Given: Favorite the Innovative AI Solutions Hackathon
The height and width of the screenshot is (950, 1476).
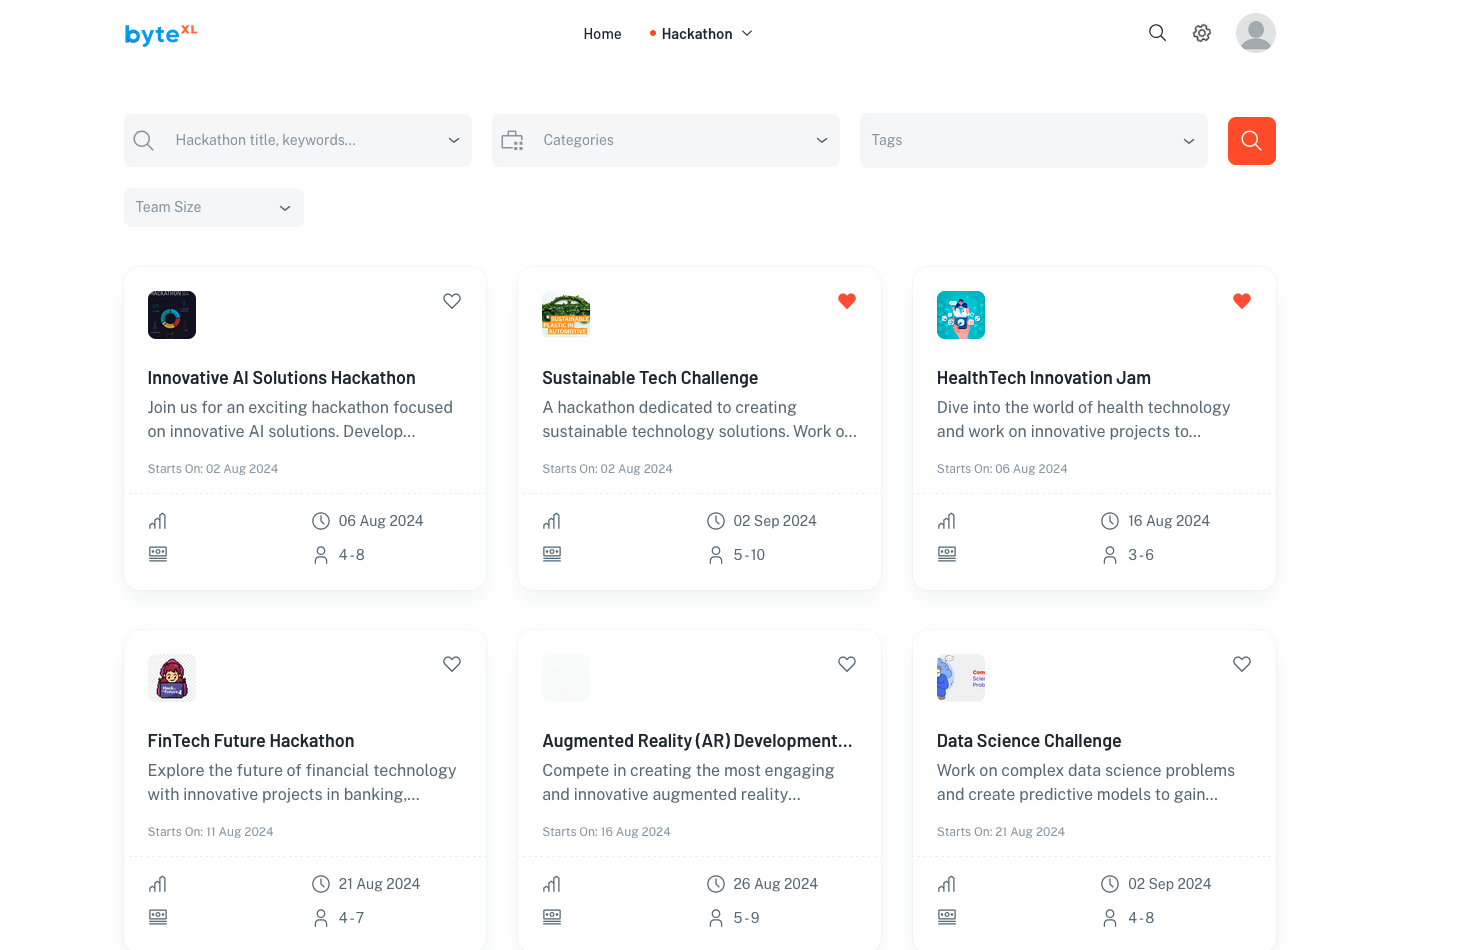Looking at the screenshot, I should click(x=452, y=301).
